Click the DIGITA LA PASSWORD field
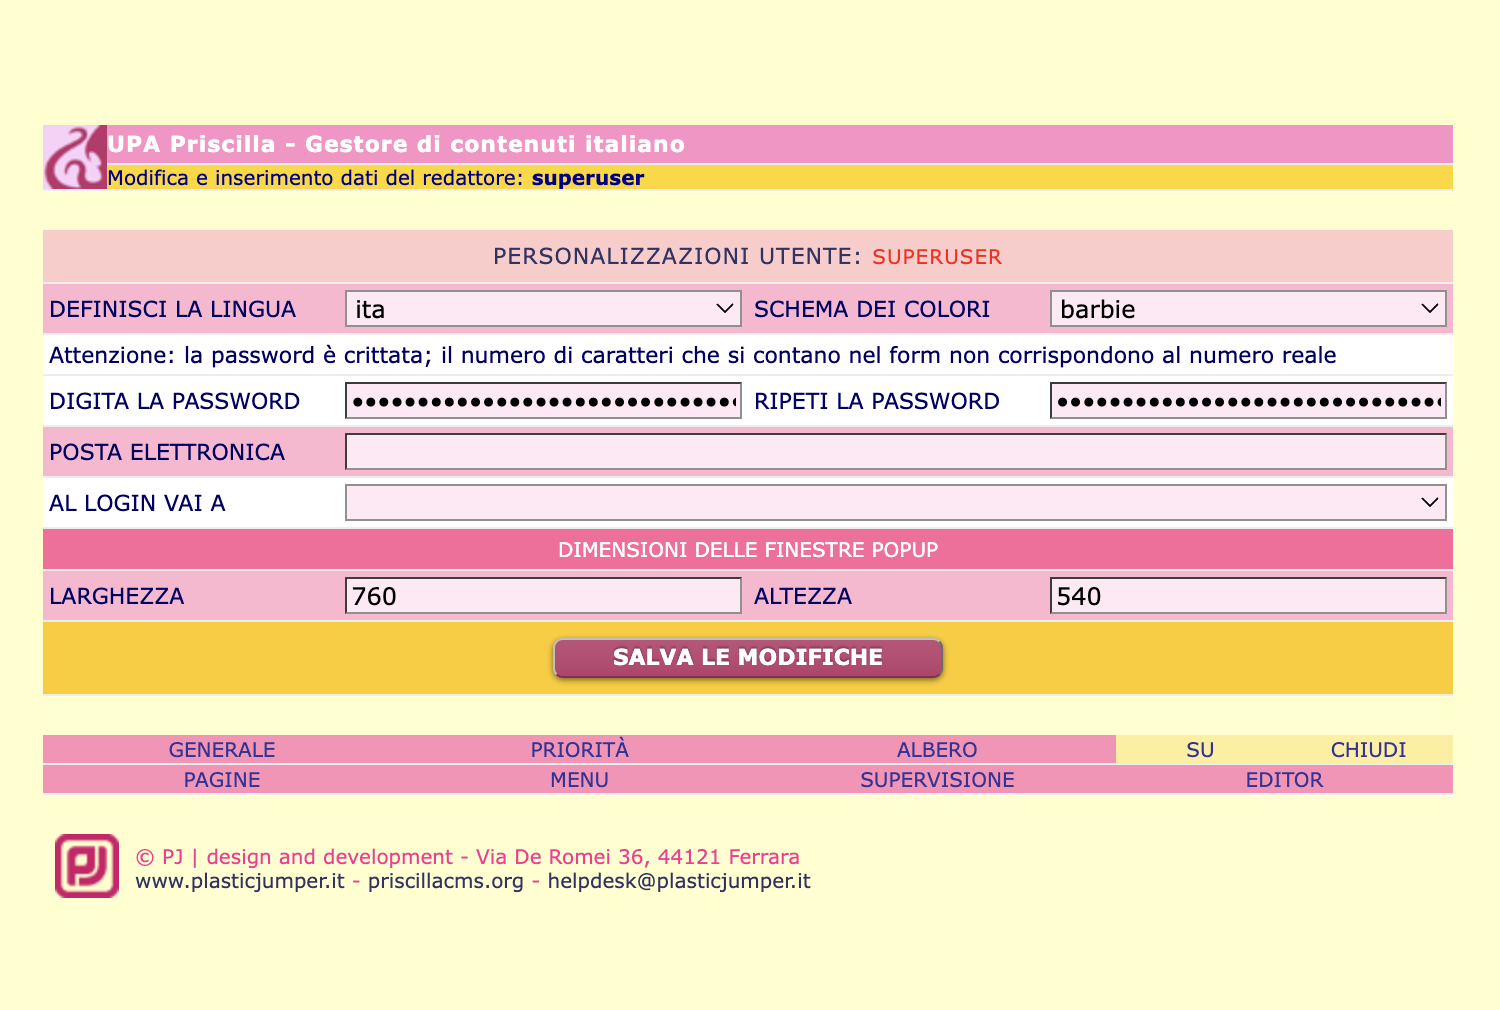The image size is (1500, 1010). [x=543, y=401]
